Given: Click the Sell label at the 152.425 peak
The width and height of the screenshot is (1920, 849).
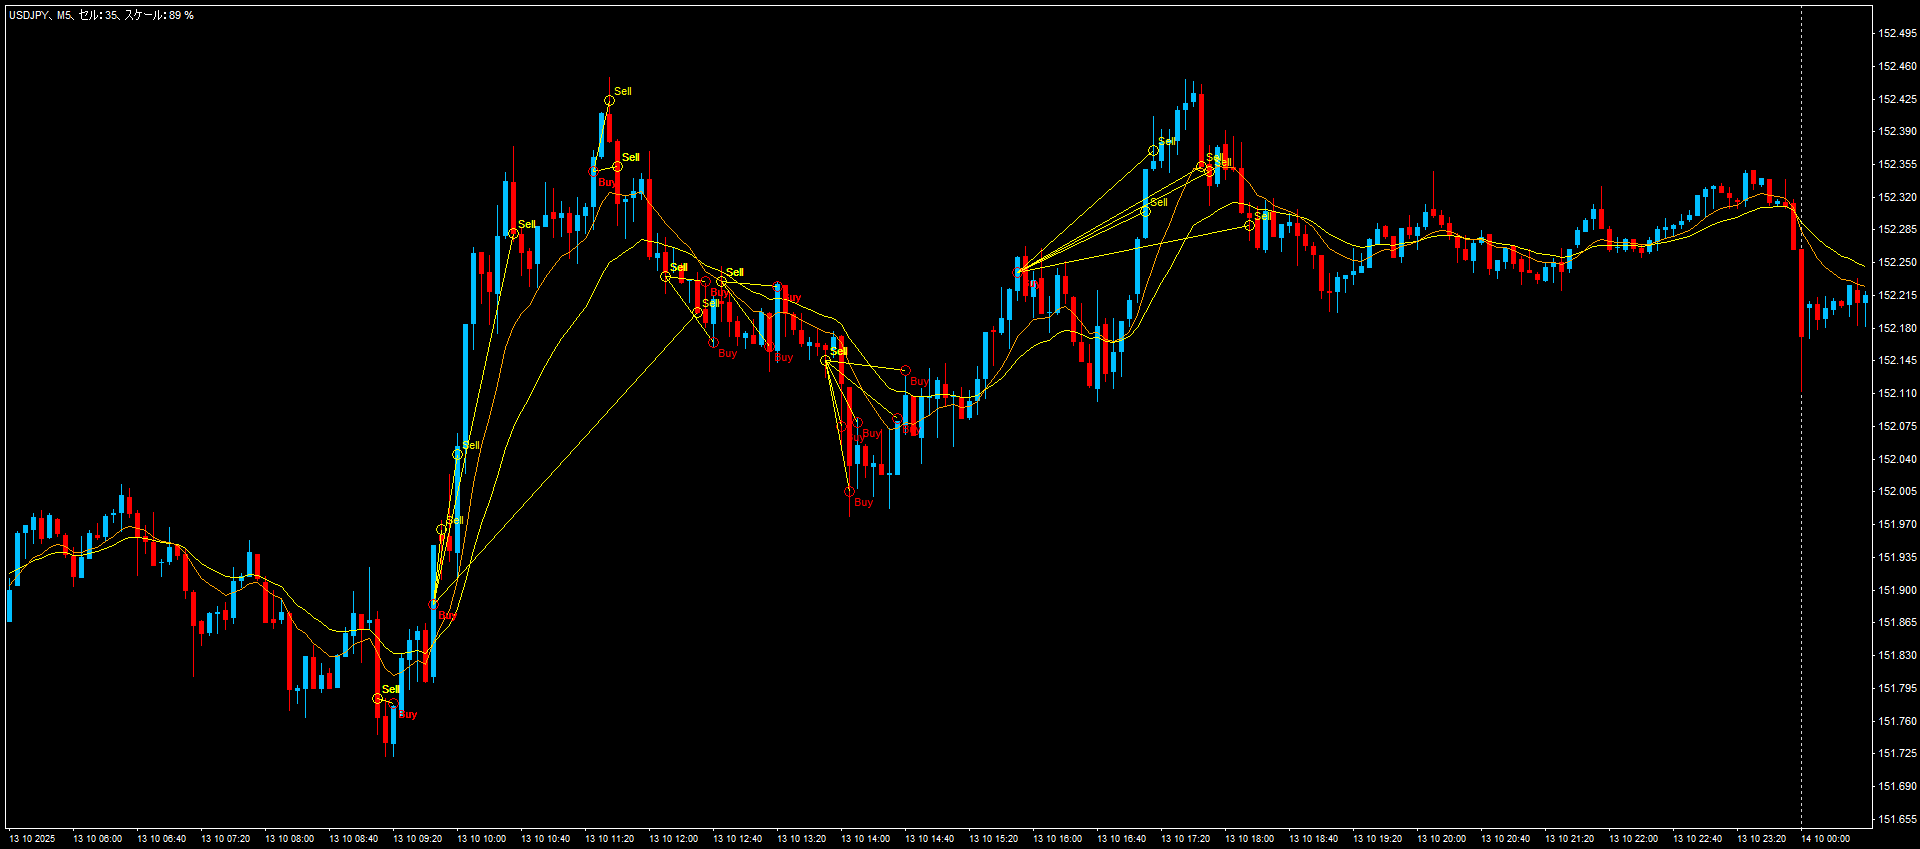Looking at the screenshot, I should coord(622,91).
